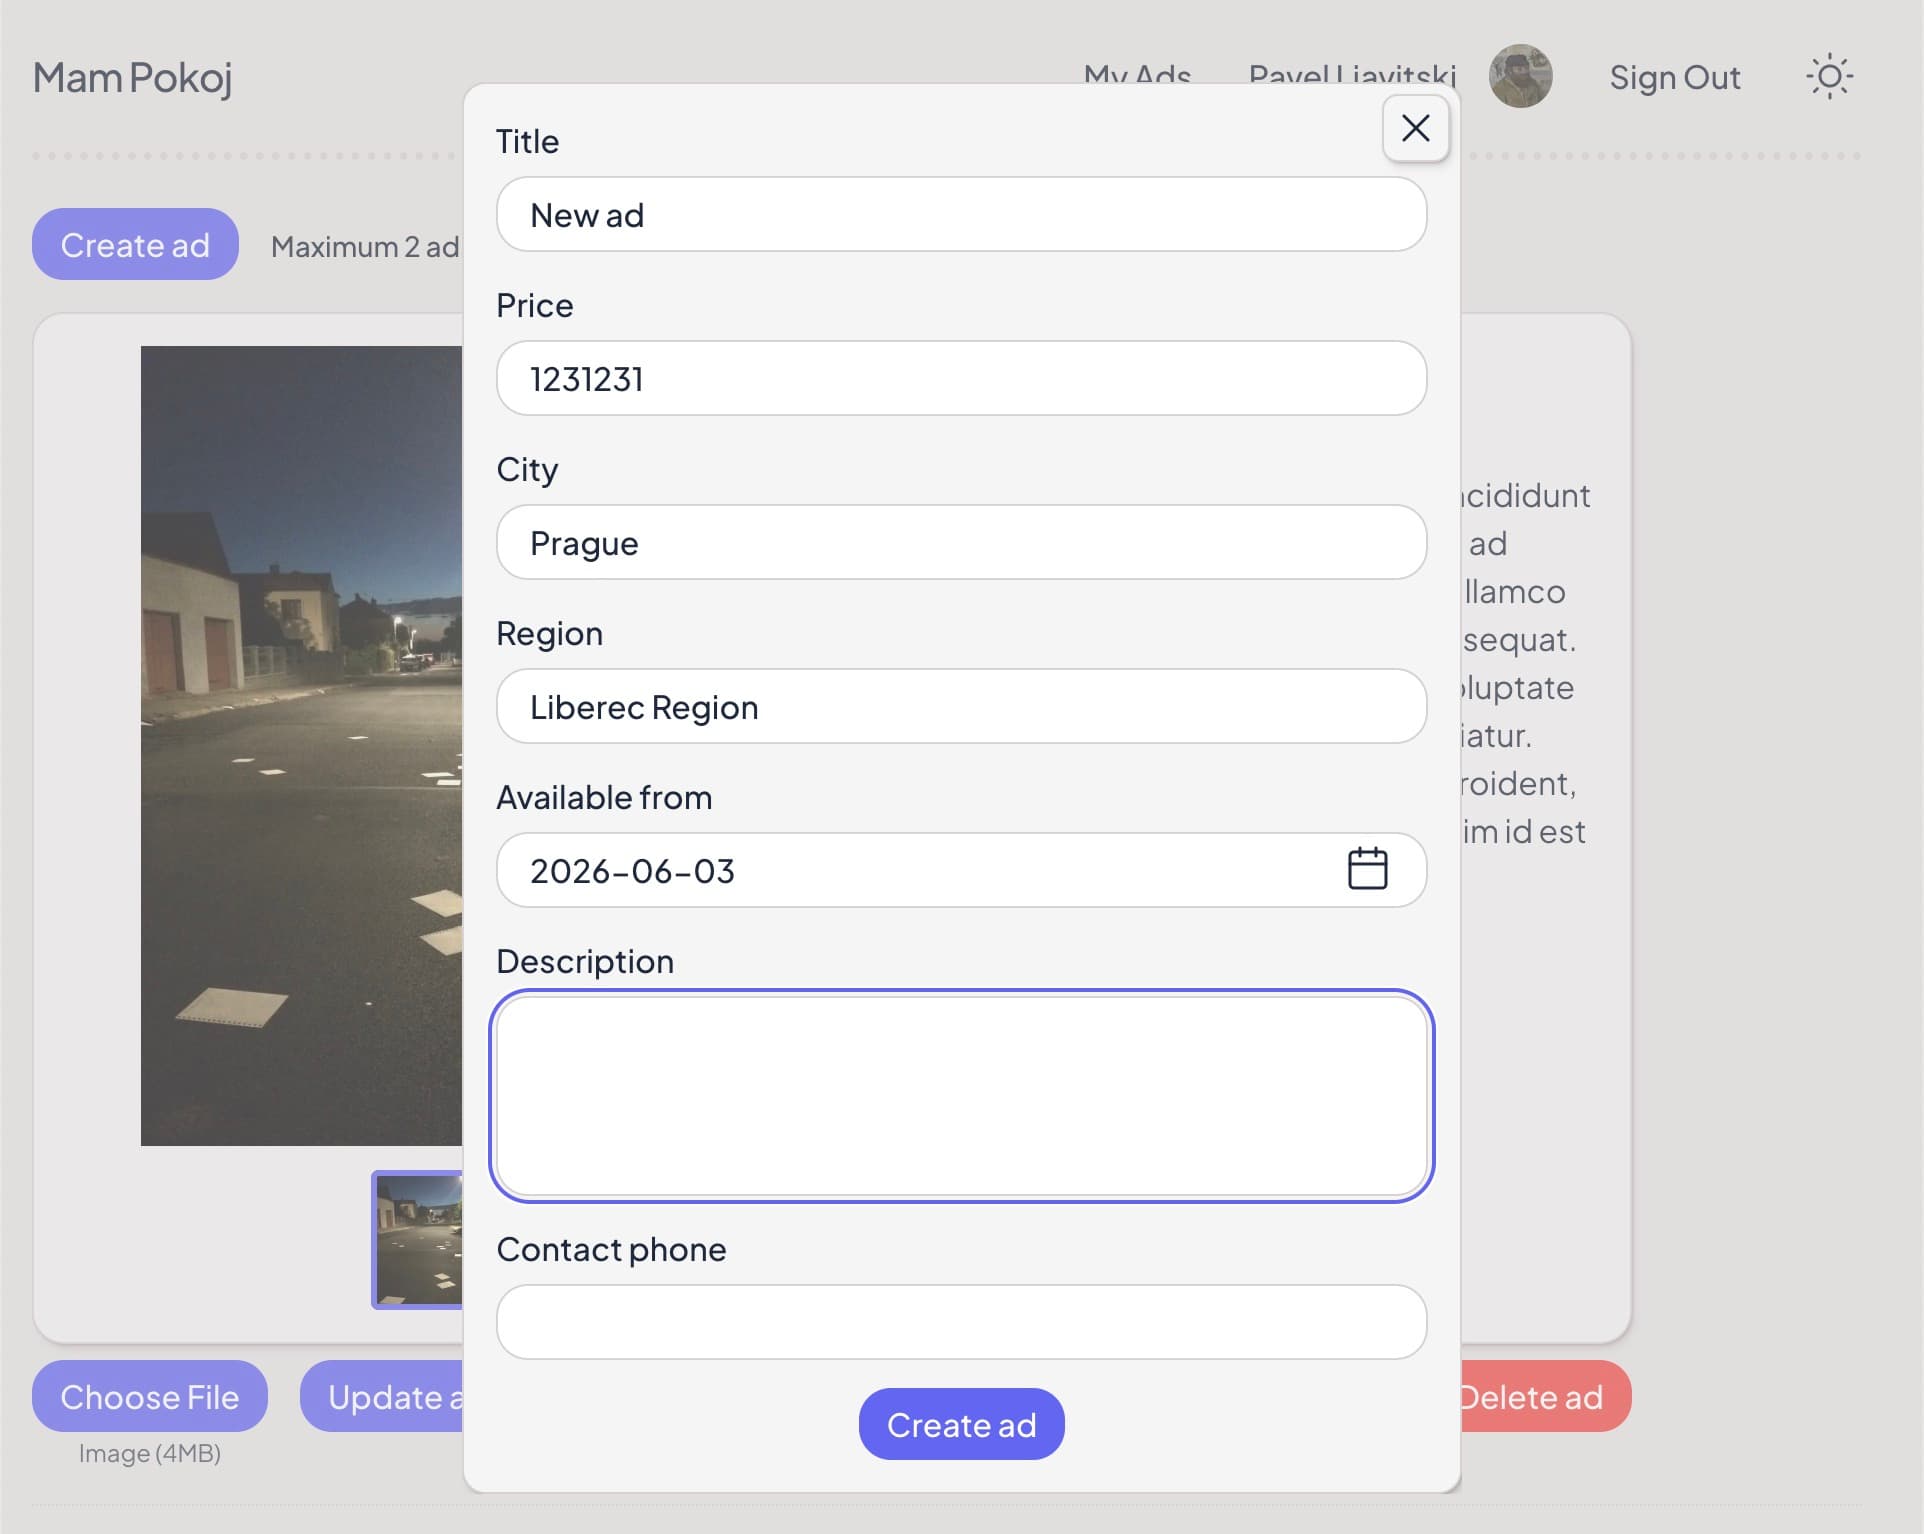Click the Maximum 2 ad notice text

click(x=365, y=246)
